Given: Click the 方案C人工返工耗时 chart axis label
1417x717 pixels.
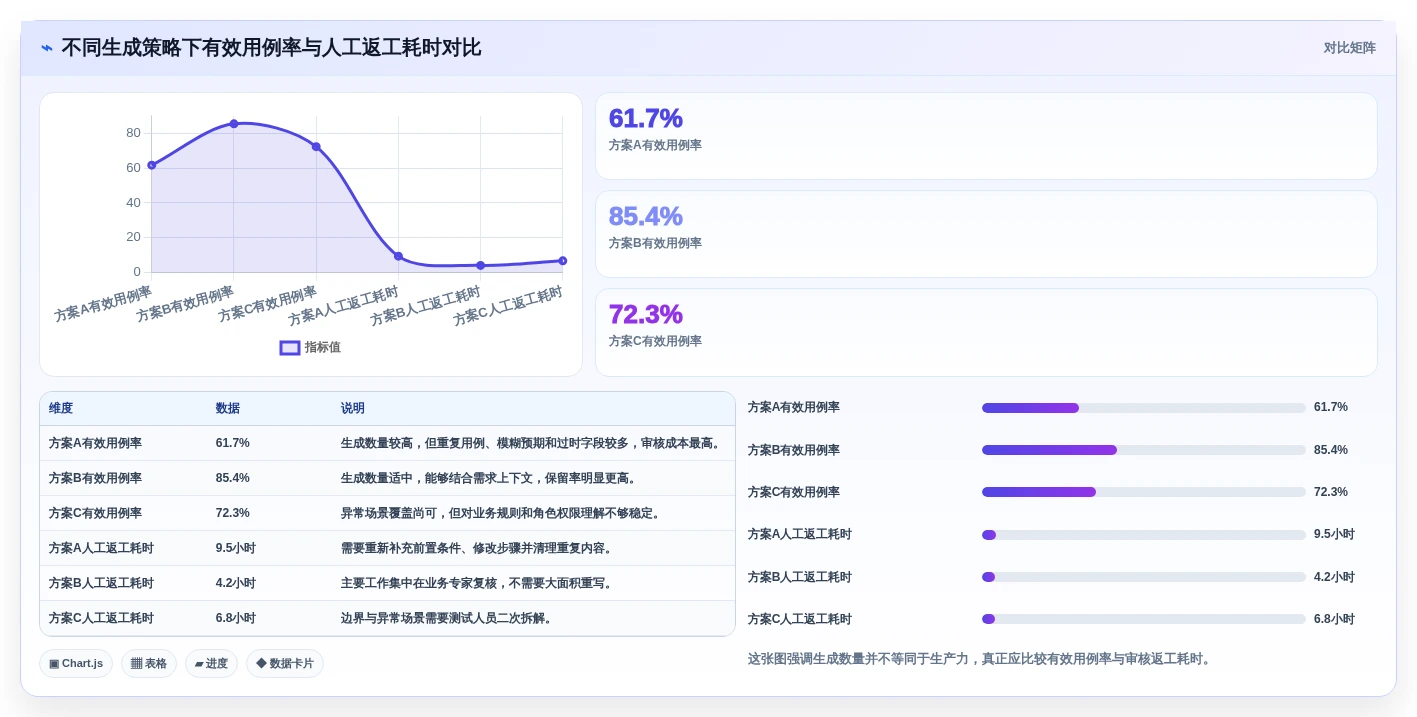Looking at the screenshot, I should pos(508,306).
